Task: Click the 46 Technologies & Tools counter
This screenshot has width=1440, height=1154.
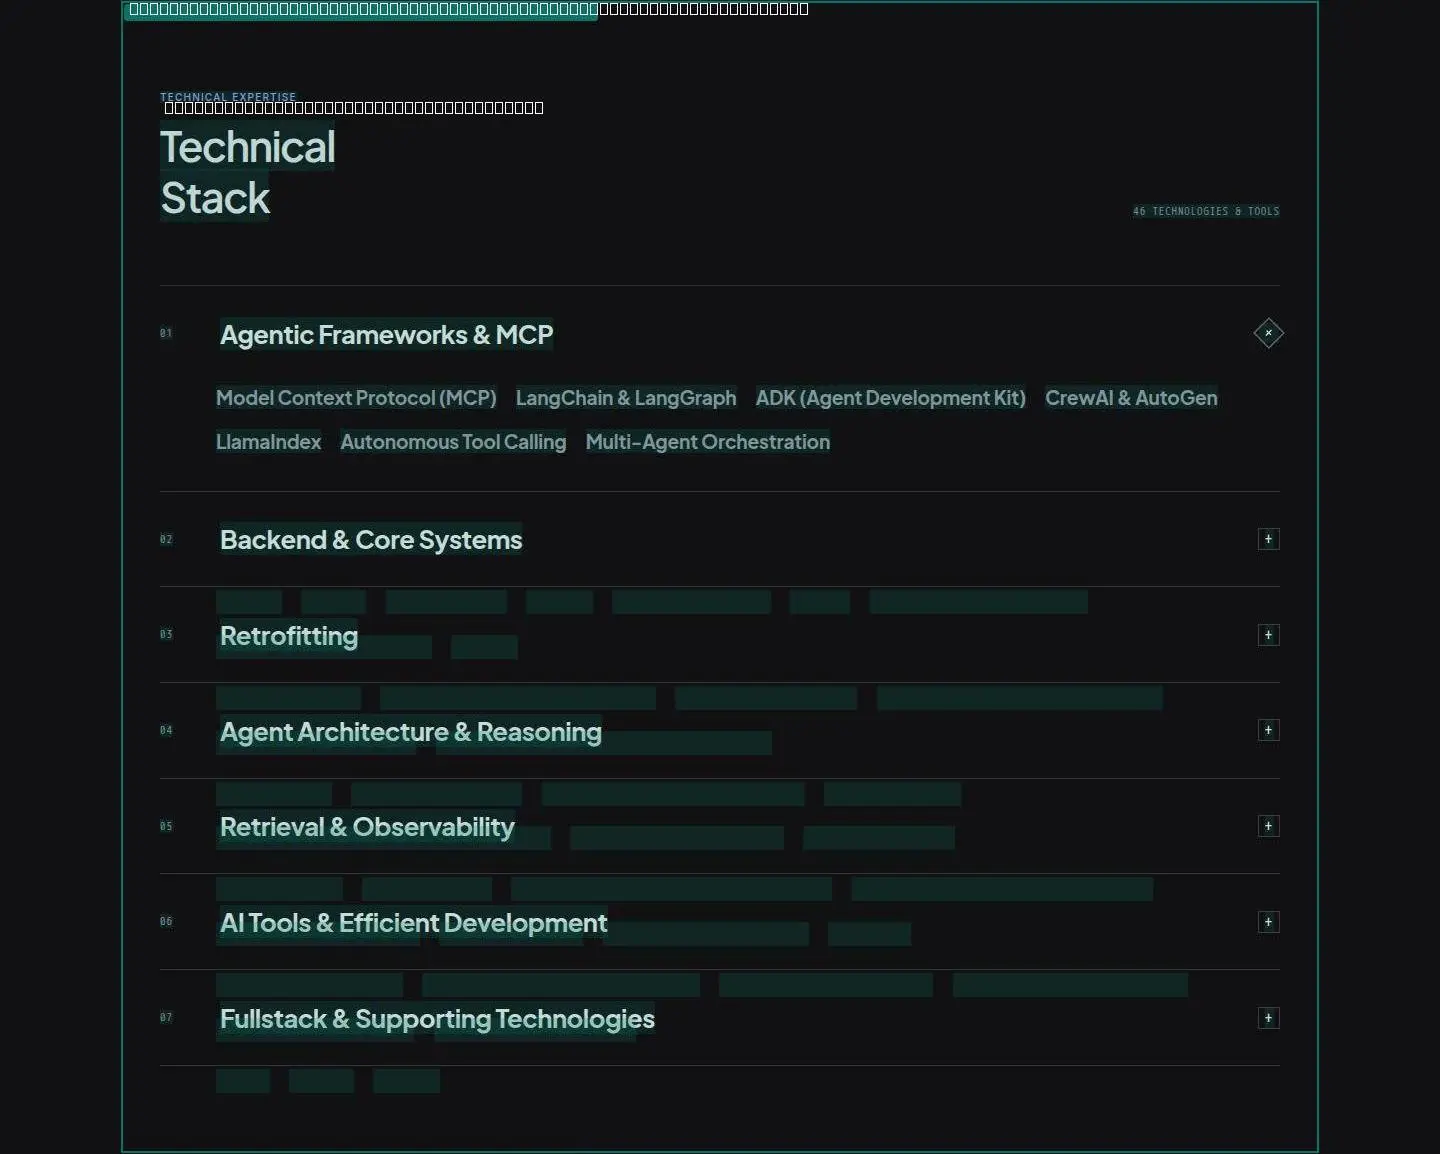Action: point(1206,211)
